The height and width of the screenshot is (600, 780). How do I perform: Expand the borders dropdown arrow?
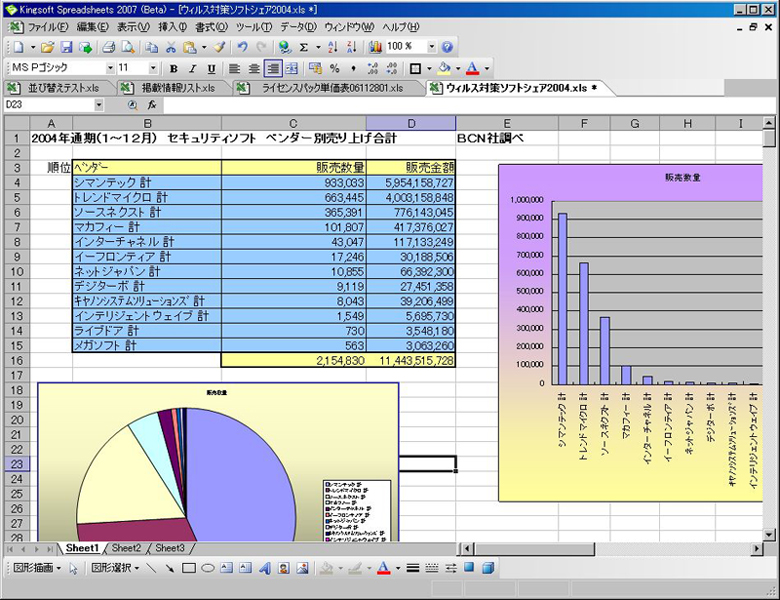click(429, 69)
